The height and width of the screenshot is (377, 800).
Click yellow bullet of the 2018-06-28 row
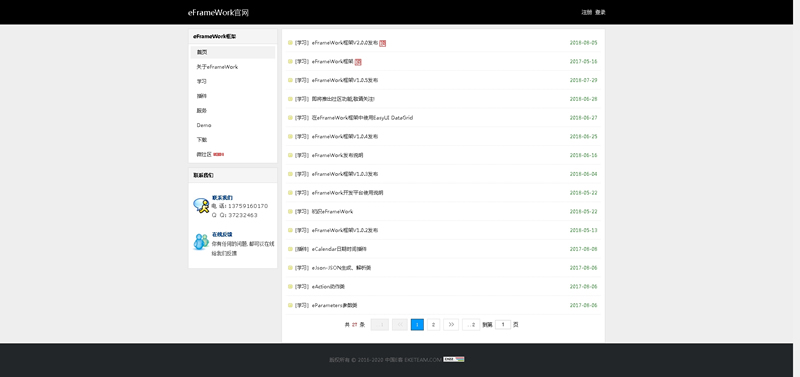click(x=290, y=99)
